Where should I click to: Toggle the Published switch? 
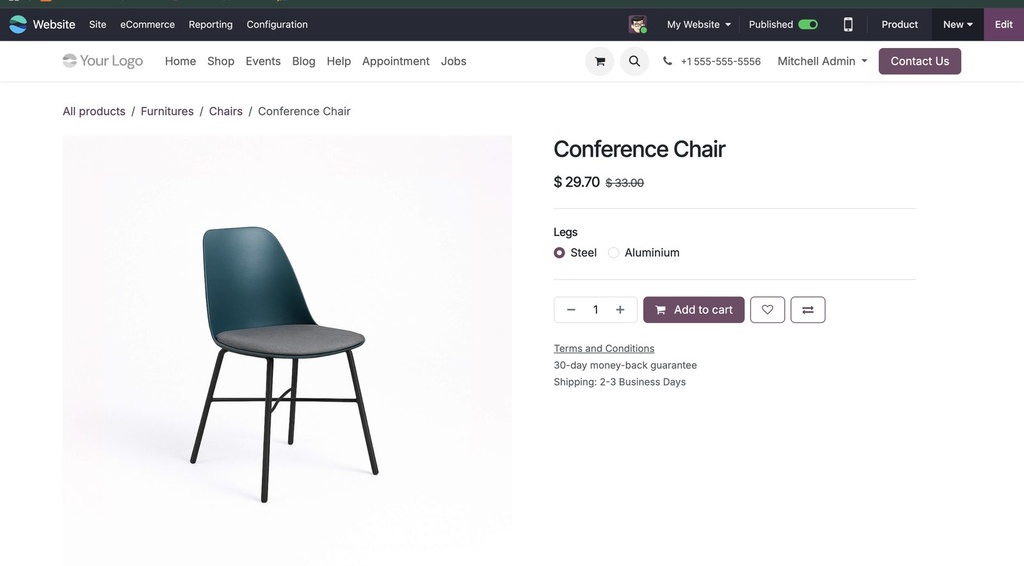[x=808, y=25]
